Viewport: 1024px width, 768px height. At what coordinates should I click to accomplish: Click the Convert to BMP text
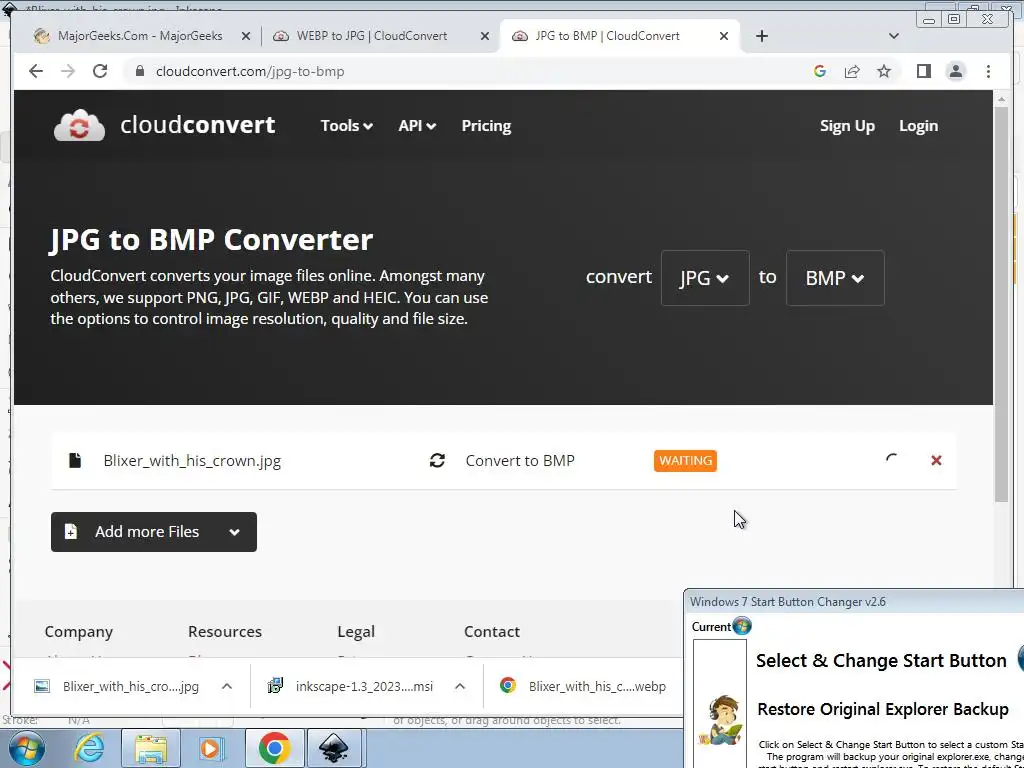click(520, 460)
